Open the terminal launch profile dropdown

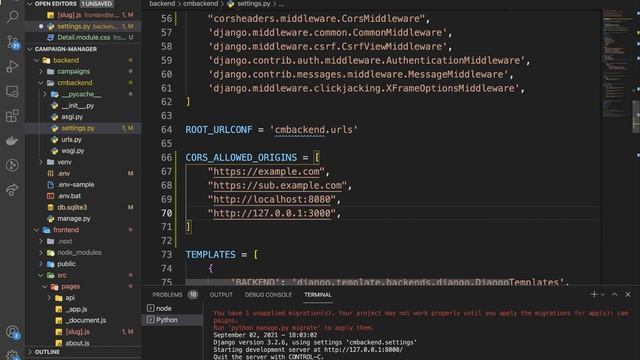pos(603,295)
